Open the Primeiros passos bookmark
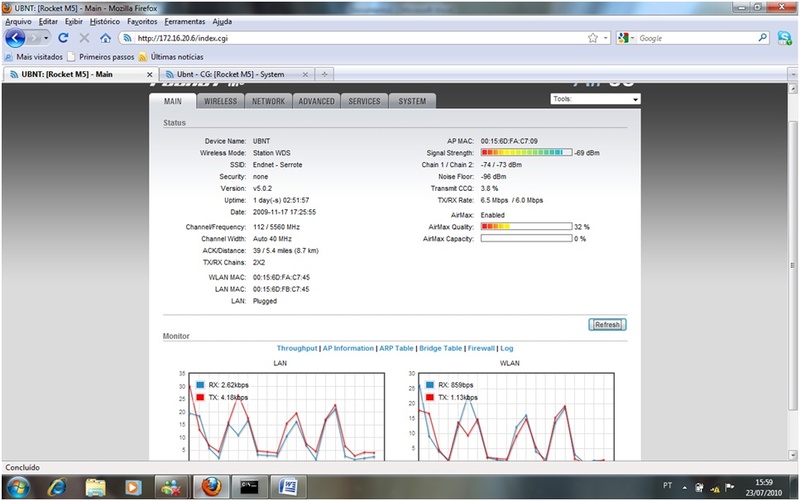Image resolution: width=800 pixels, height=501 pixels. pos(101,57)
